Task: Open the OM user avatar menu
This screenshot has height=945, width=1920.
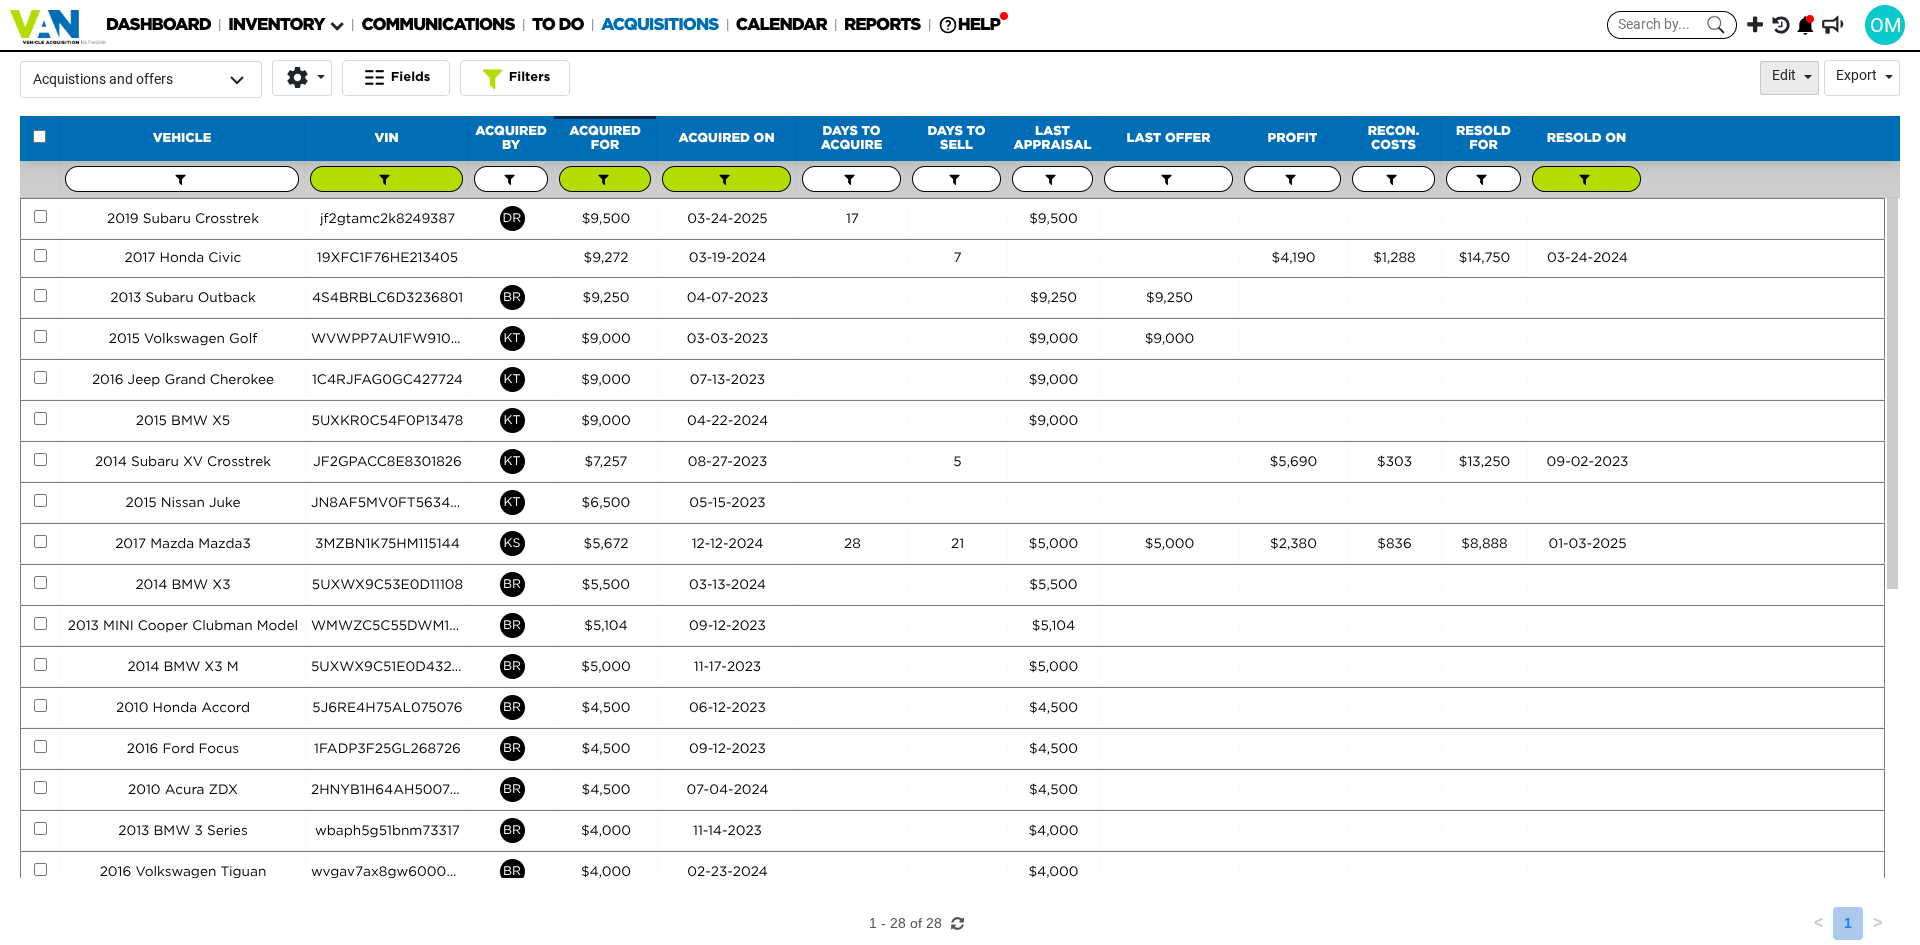Action: coord(1884,25)
